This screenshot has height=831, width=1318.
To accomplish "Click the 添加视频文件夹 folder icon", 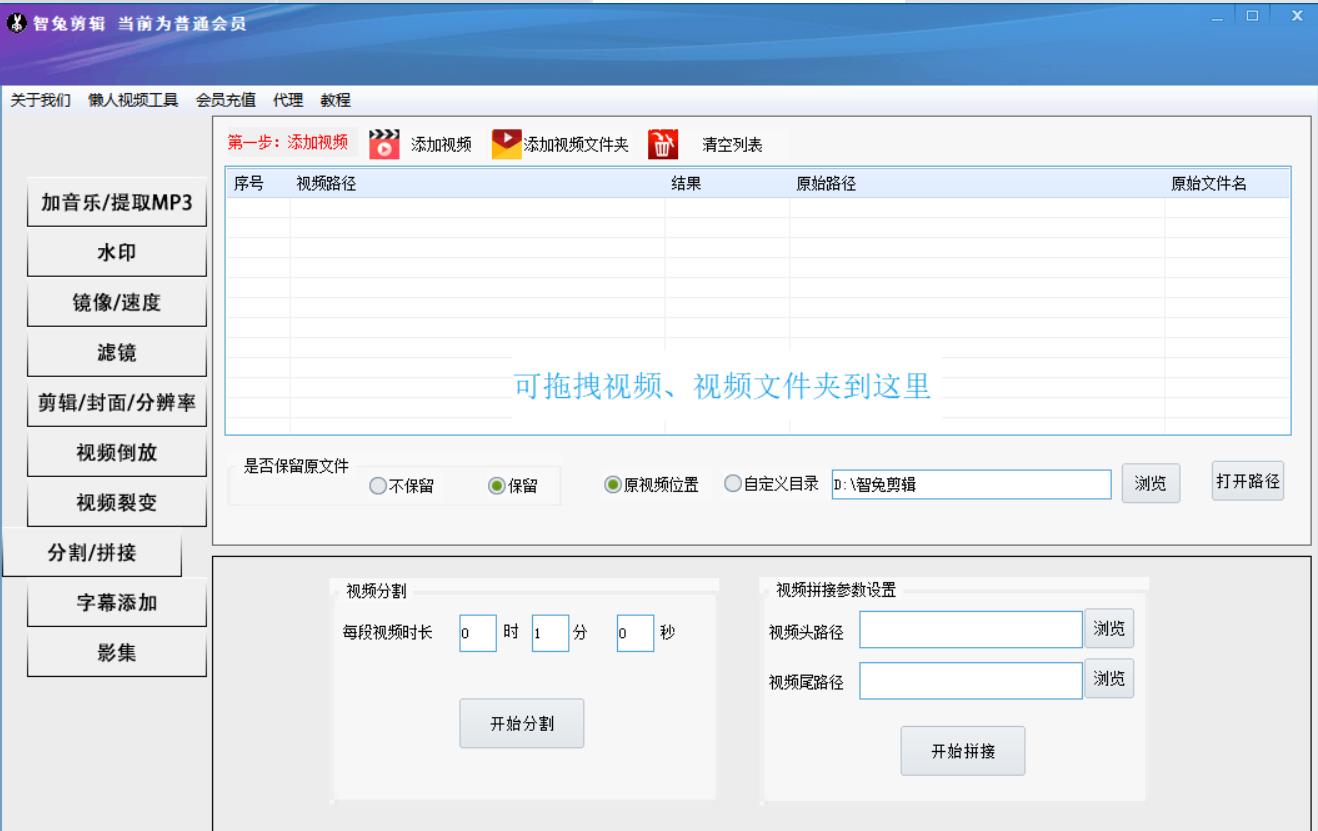I will point(507,143).
